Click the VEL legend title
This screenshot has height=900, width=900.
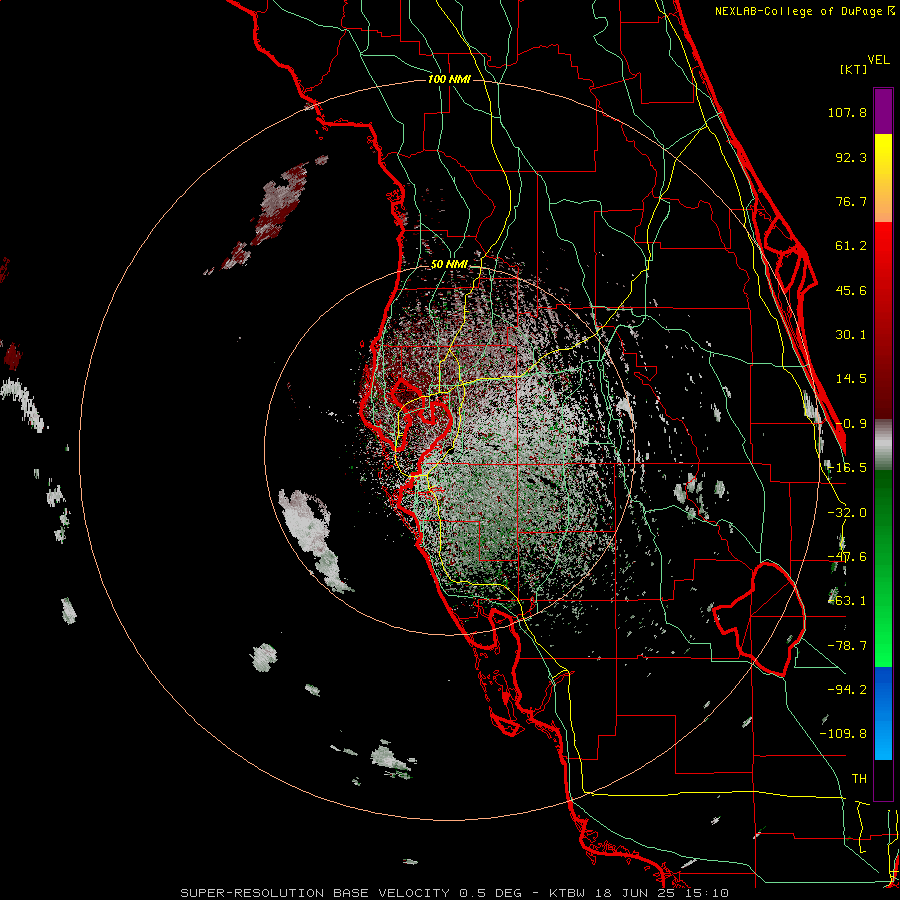[878, 60]
